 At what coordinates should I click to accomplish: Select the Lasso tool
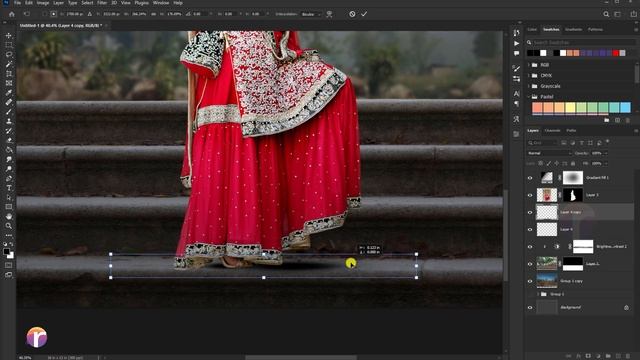9,54
